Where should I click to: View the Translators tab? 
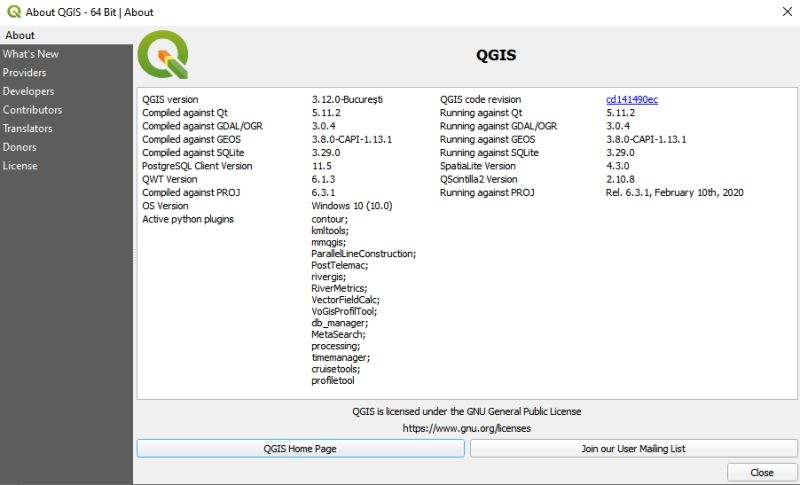66,129
